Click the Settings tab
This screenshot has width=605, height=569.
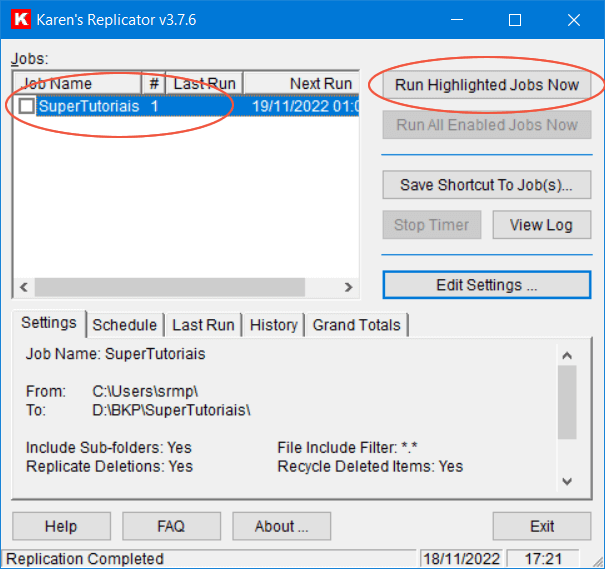tap(49, 323)
